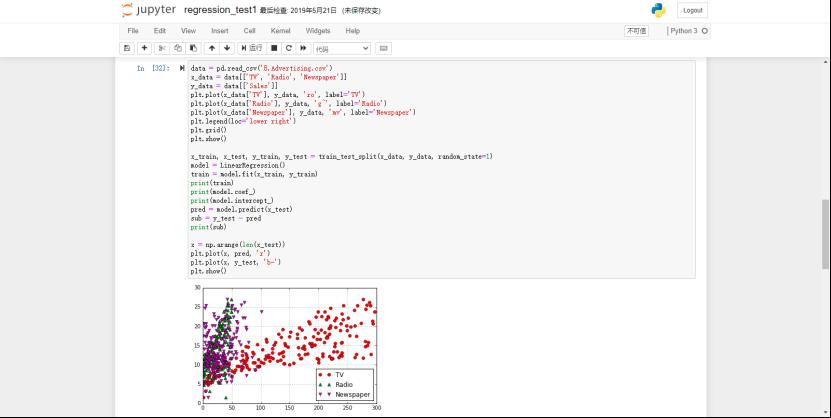Restart kernel and rerun all cells
The image size is (831, 418).
(x=302, y=48)
